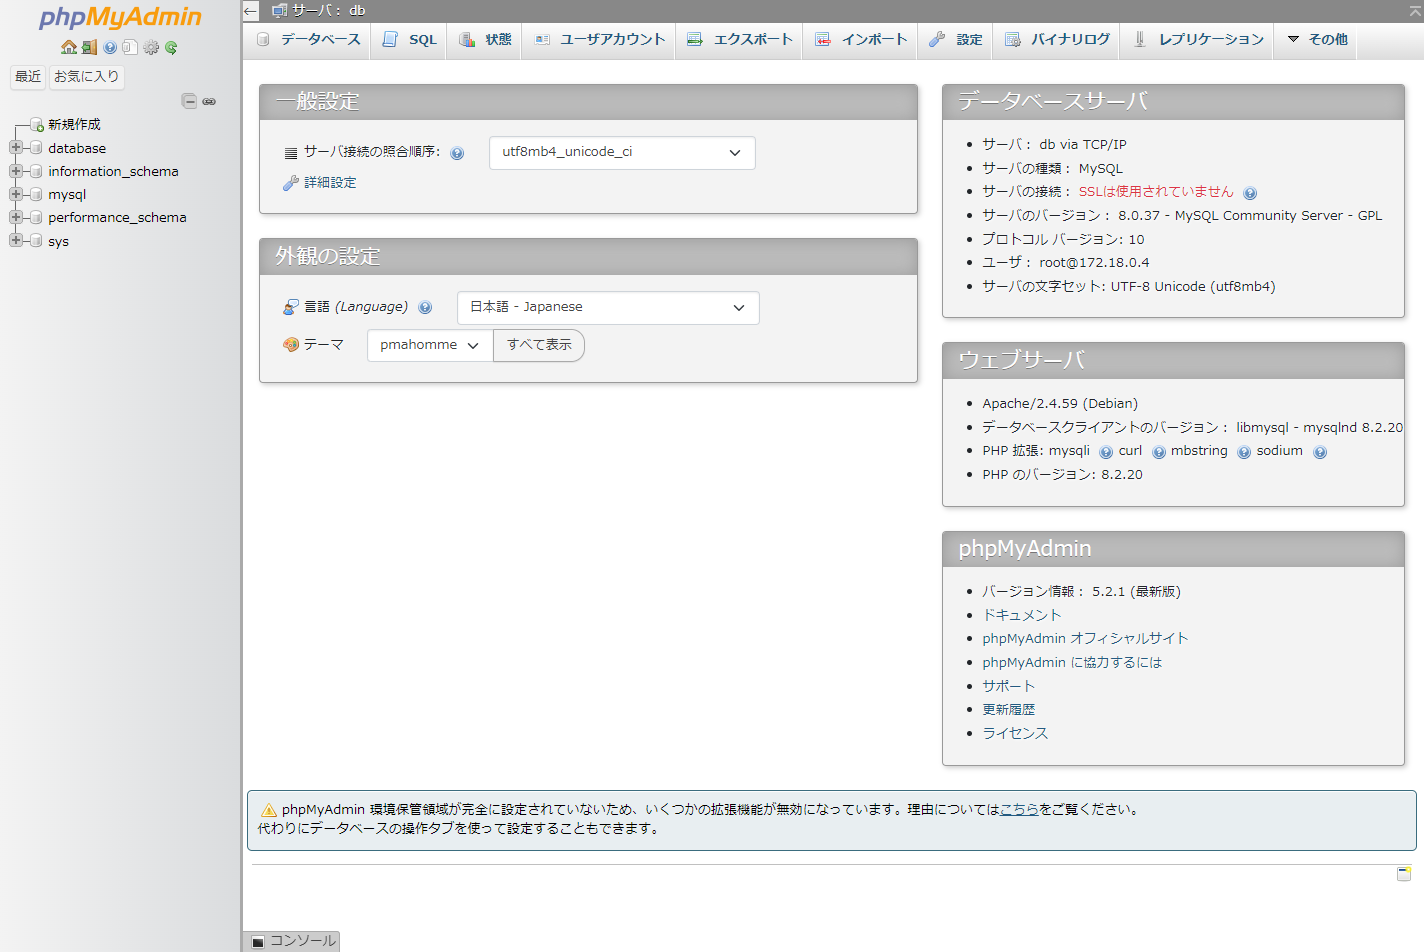
Task: Open navigation panel settings gear icon
Action: coord(151,47)
